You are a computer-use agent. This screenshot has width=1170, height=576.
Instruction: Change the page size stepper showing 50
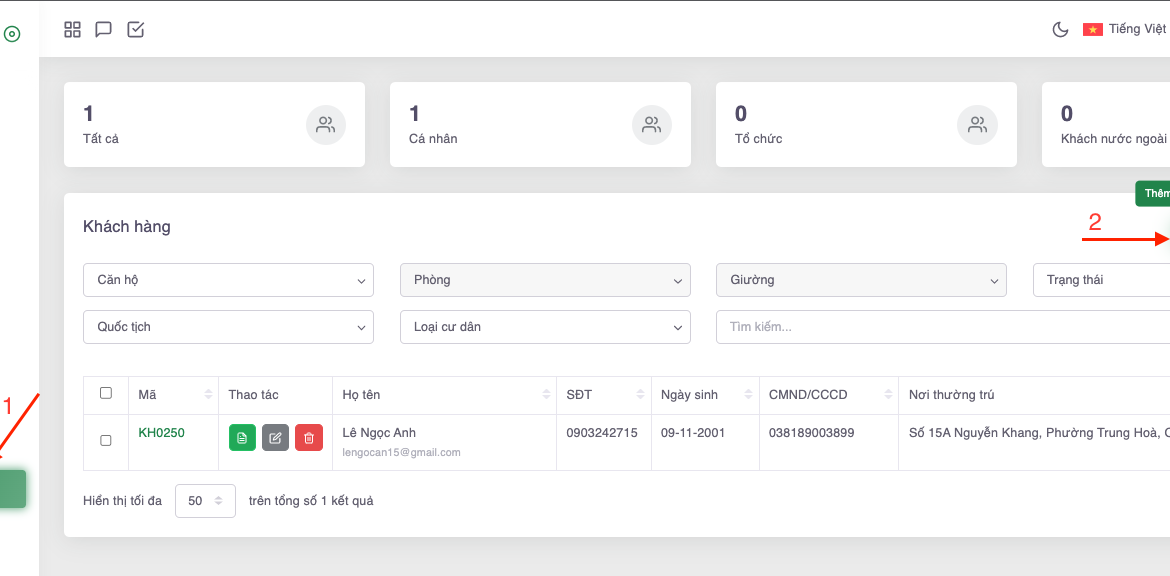[205, 501]
